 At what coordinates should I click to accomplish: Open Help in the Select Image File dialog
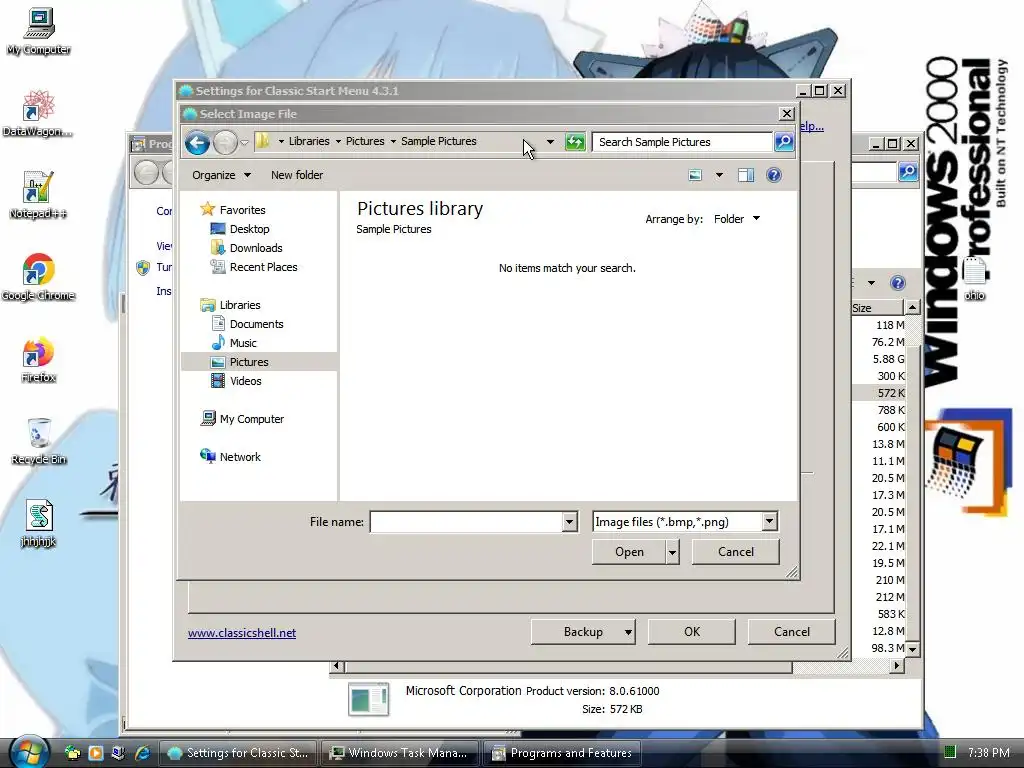(774, 175)
